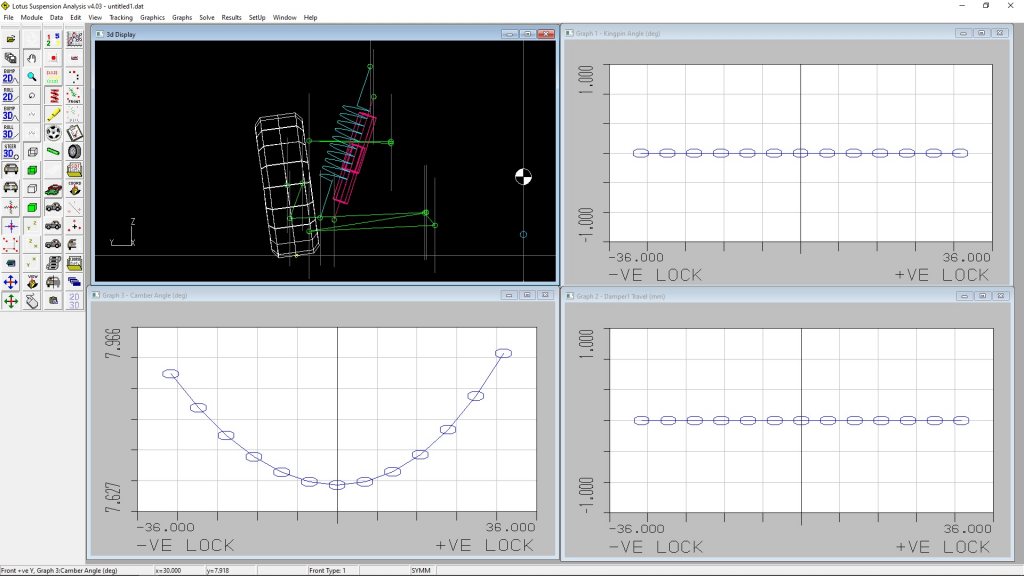Click the 'Graph 2 - Damper1 Travel (mm)' title
Screen dimensions: 1024x576
click(620, 296)
